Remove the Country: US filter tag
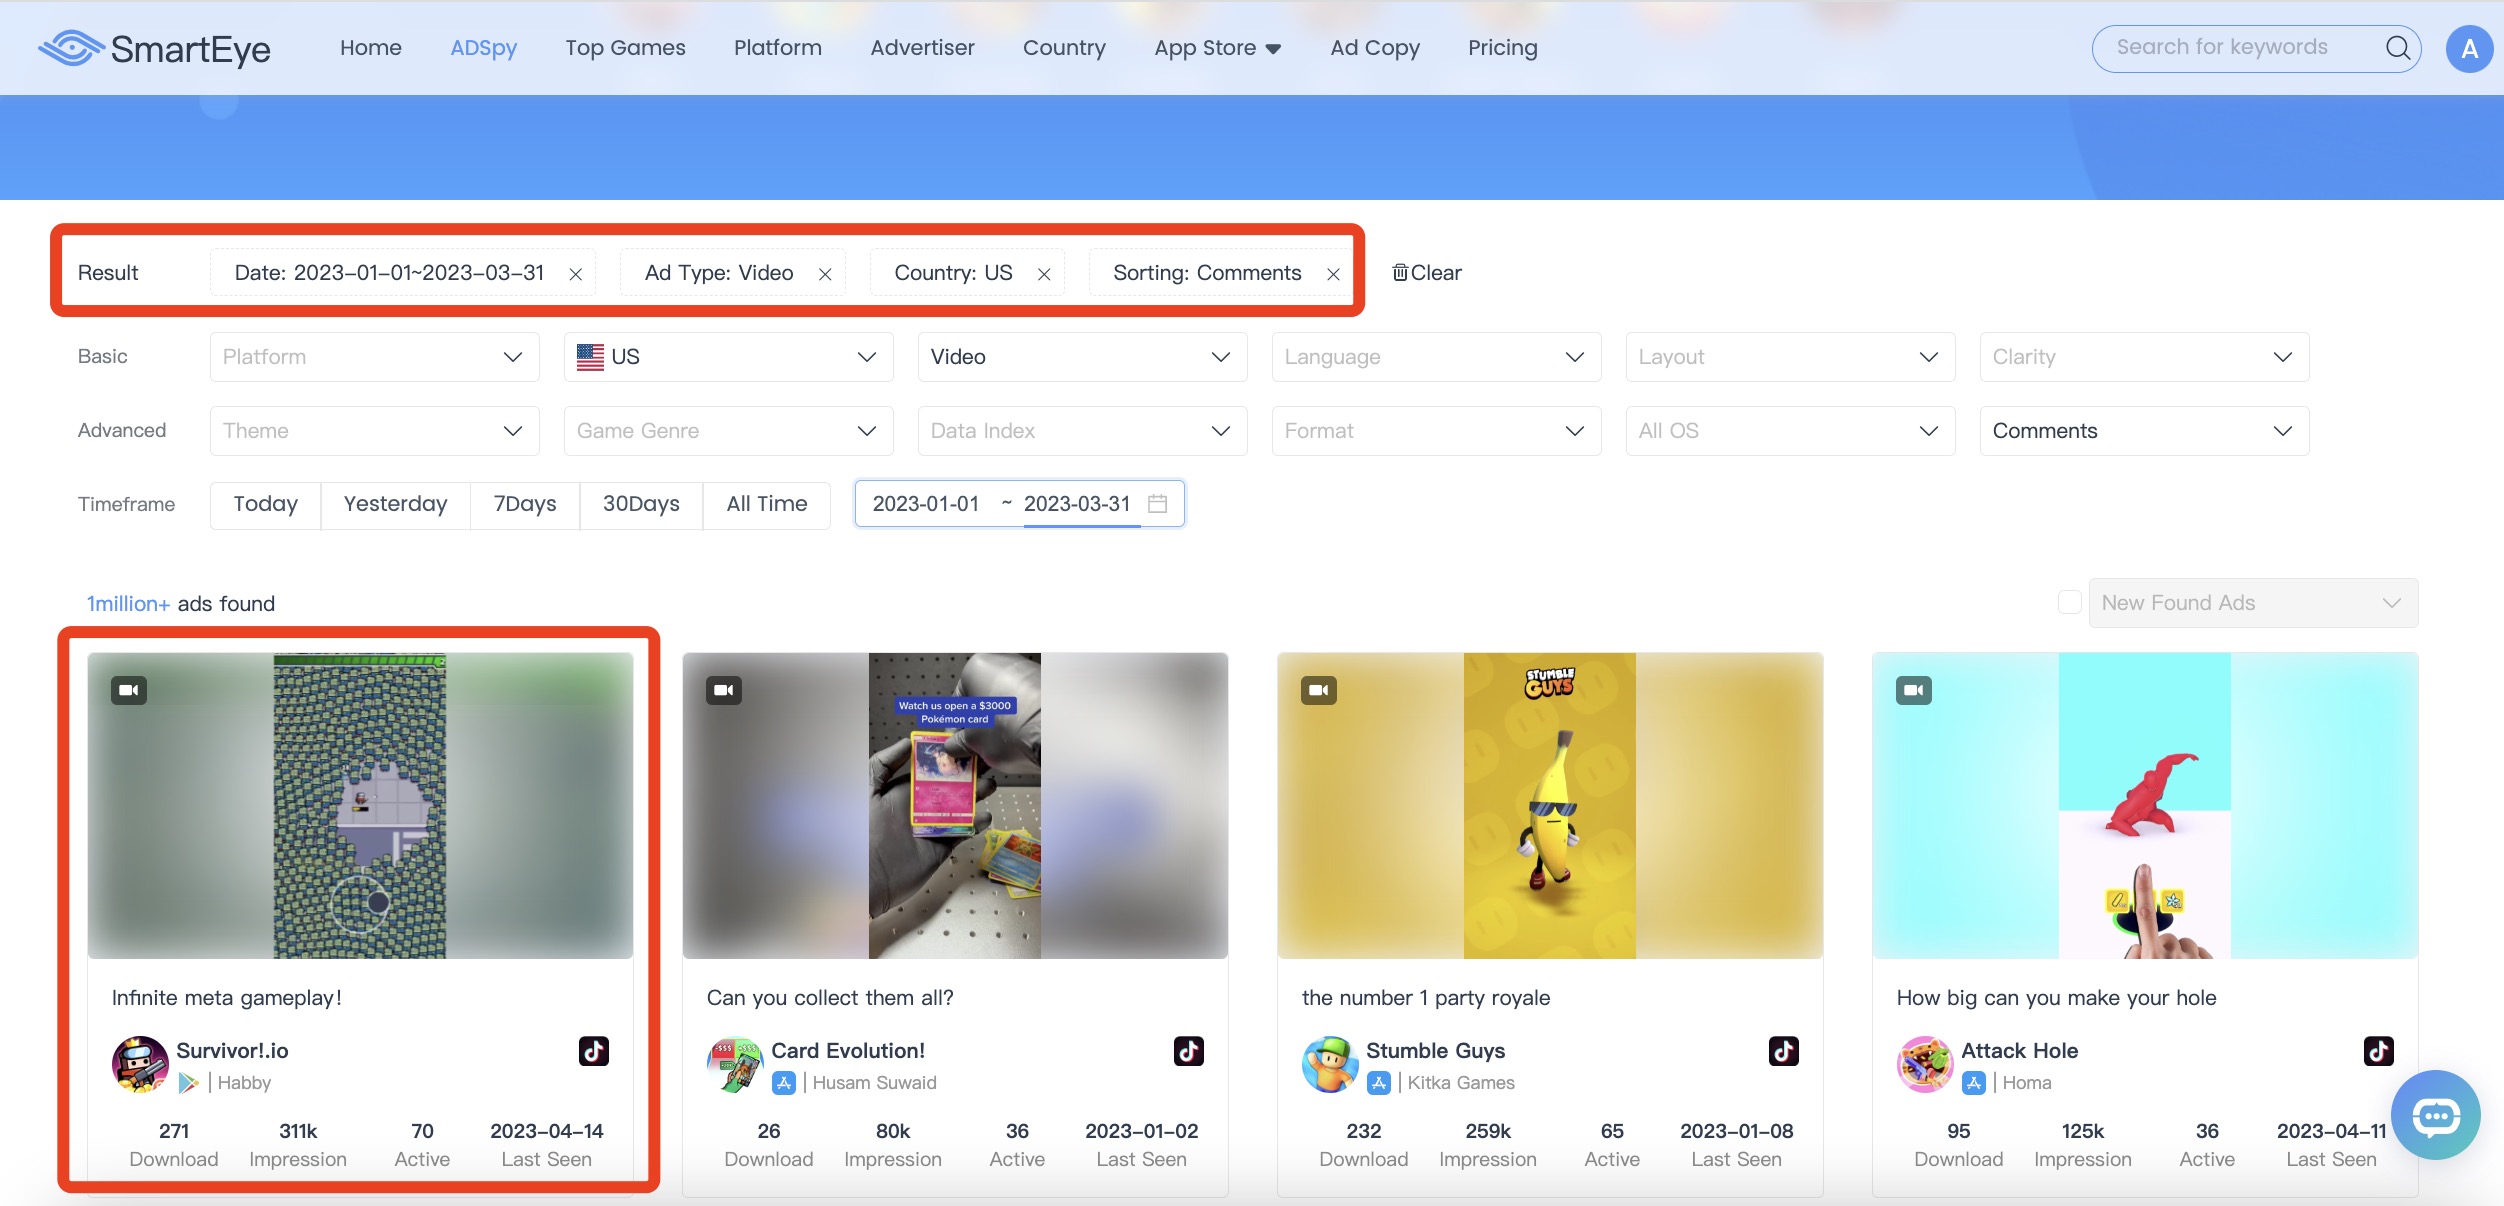The width and height of the screenshot is (2504, 1206). click(1044, 274)
